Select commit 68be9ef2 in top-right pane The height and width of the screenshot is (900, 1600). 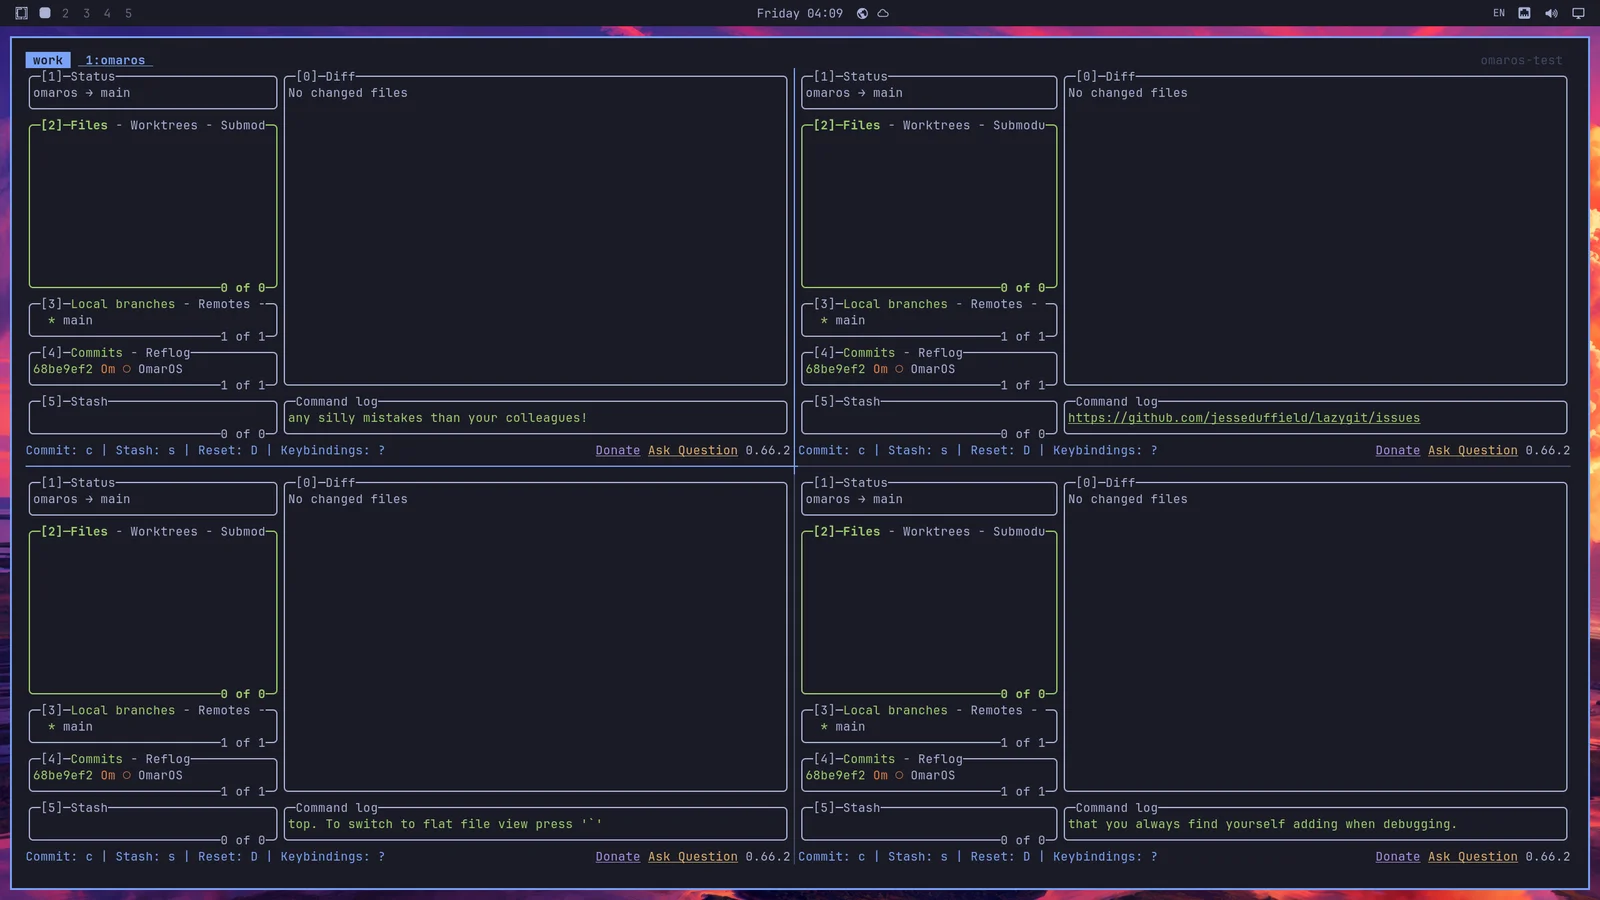pos(929,369)
